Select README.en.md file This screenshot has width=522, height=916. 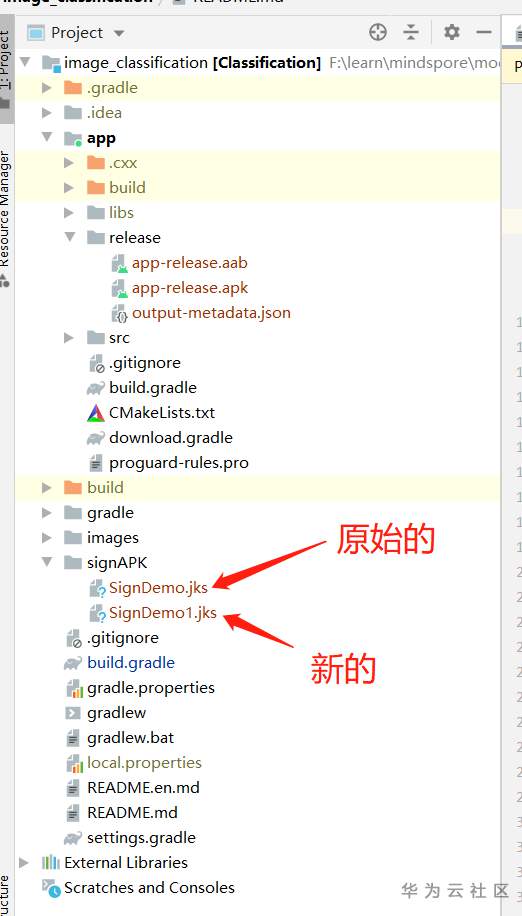coord(143,788)
